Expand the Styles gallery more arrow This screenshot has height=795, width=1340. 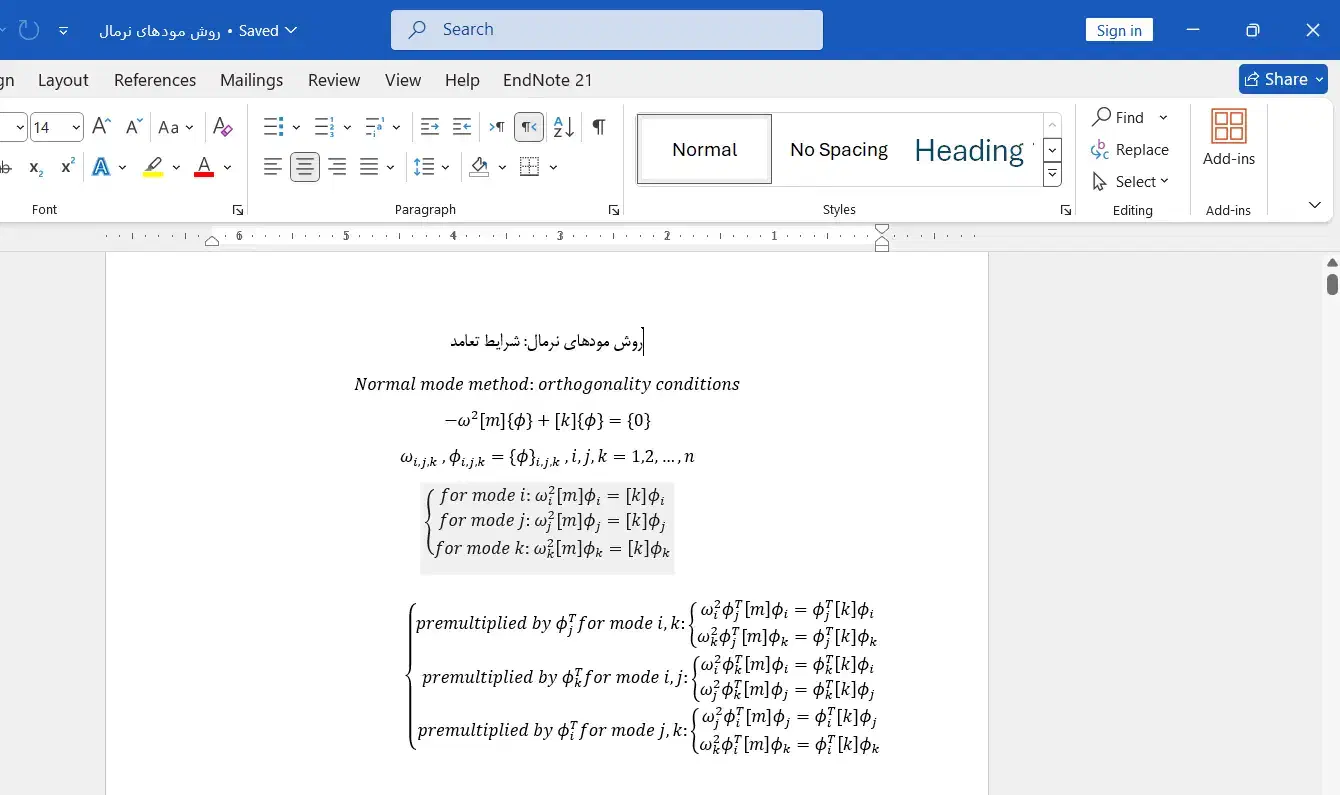[x=1052, y=175]
